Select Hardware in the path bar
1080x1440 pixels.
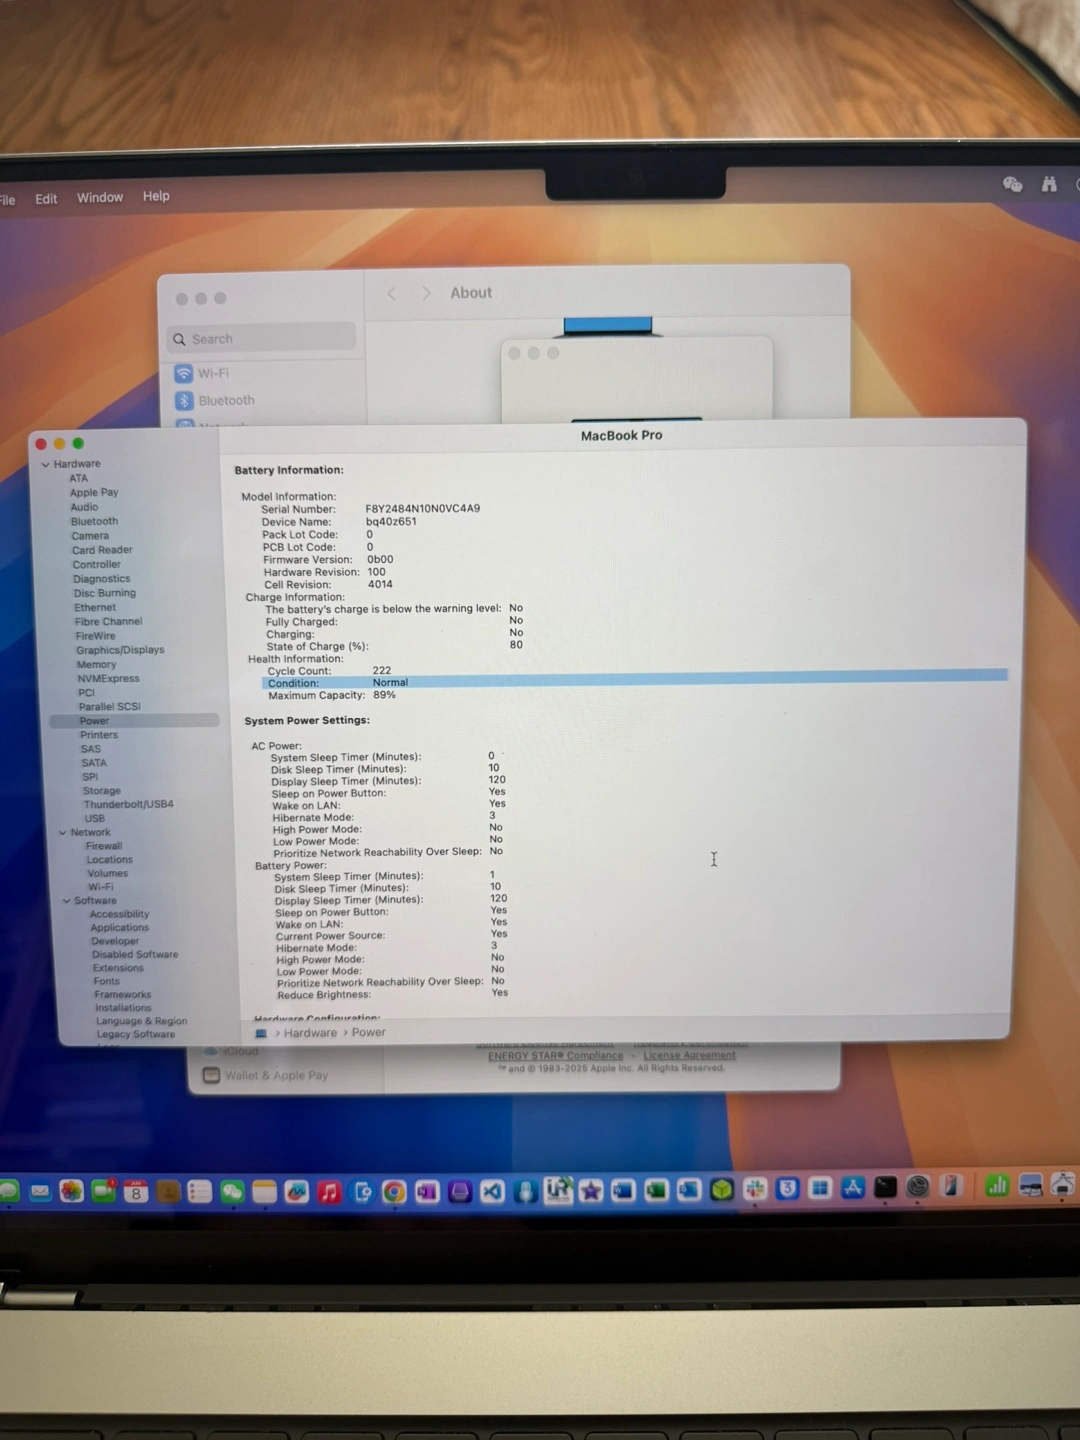pyautogui.click(x=310, y=1033)
